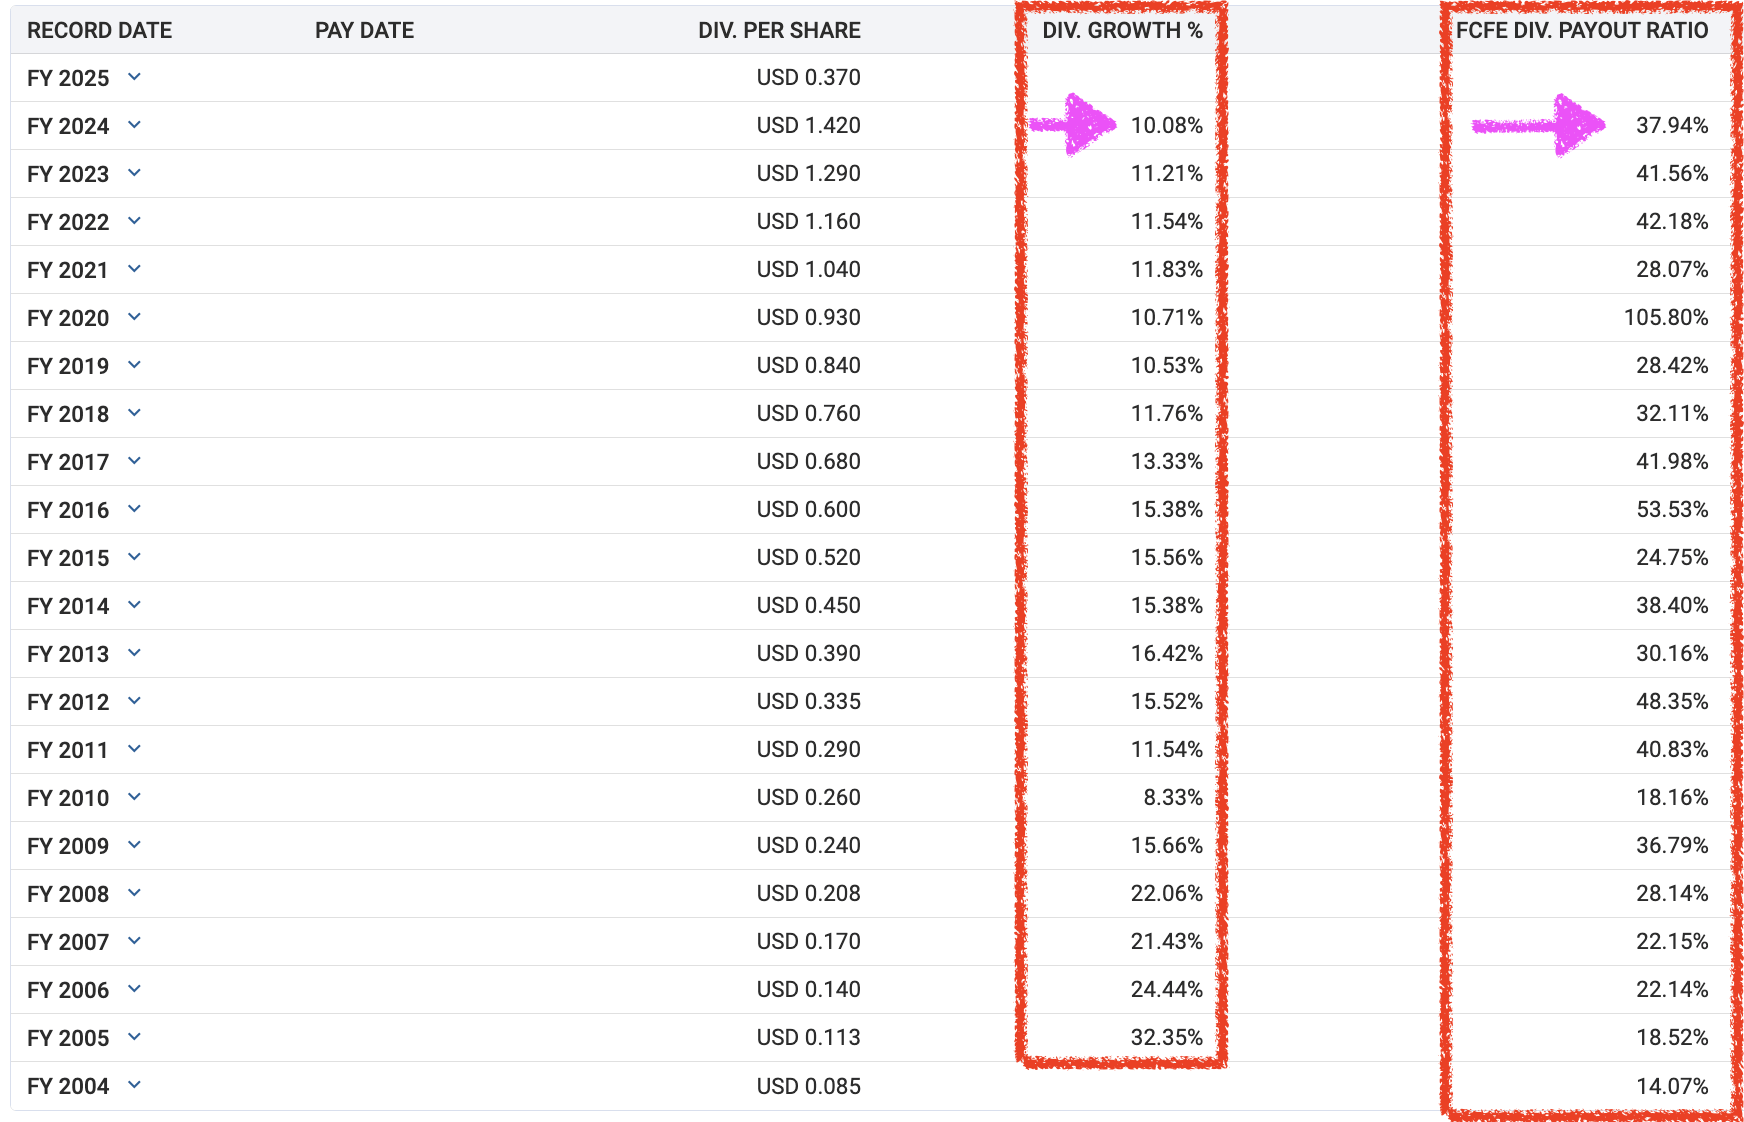Select the FY 2018 row label
1744x1122 pixels.
(68, 414)
